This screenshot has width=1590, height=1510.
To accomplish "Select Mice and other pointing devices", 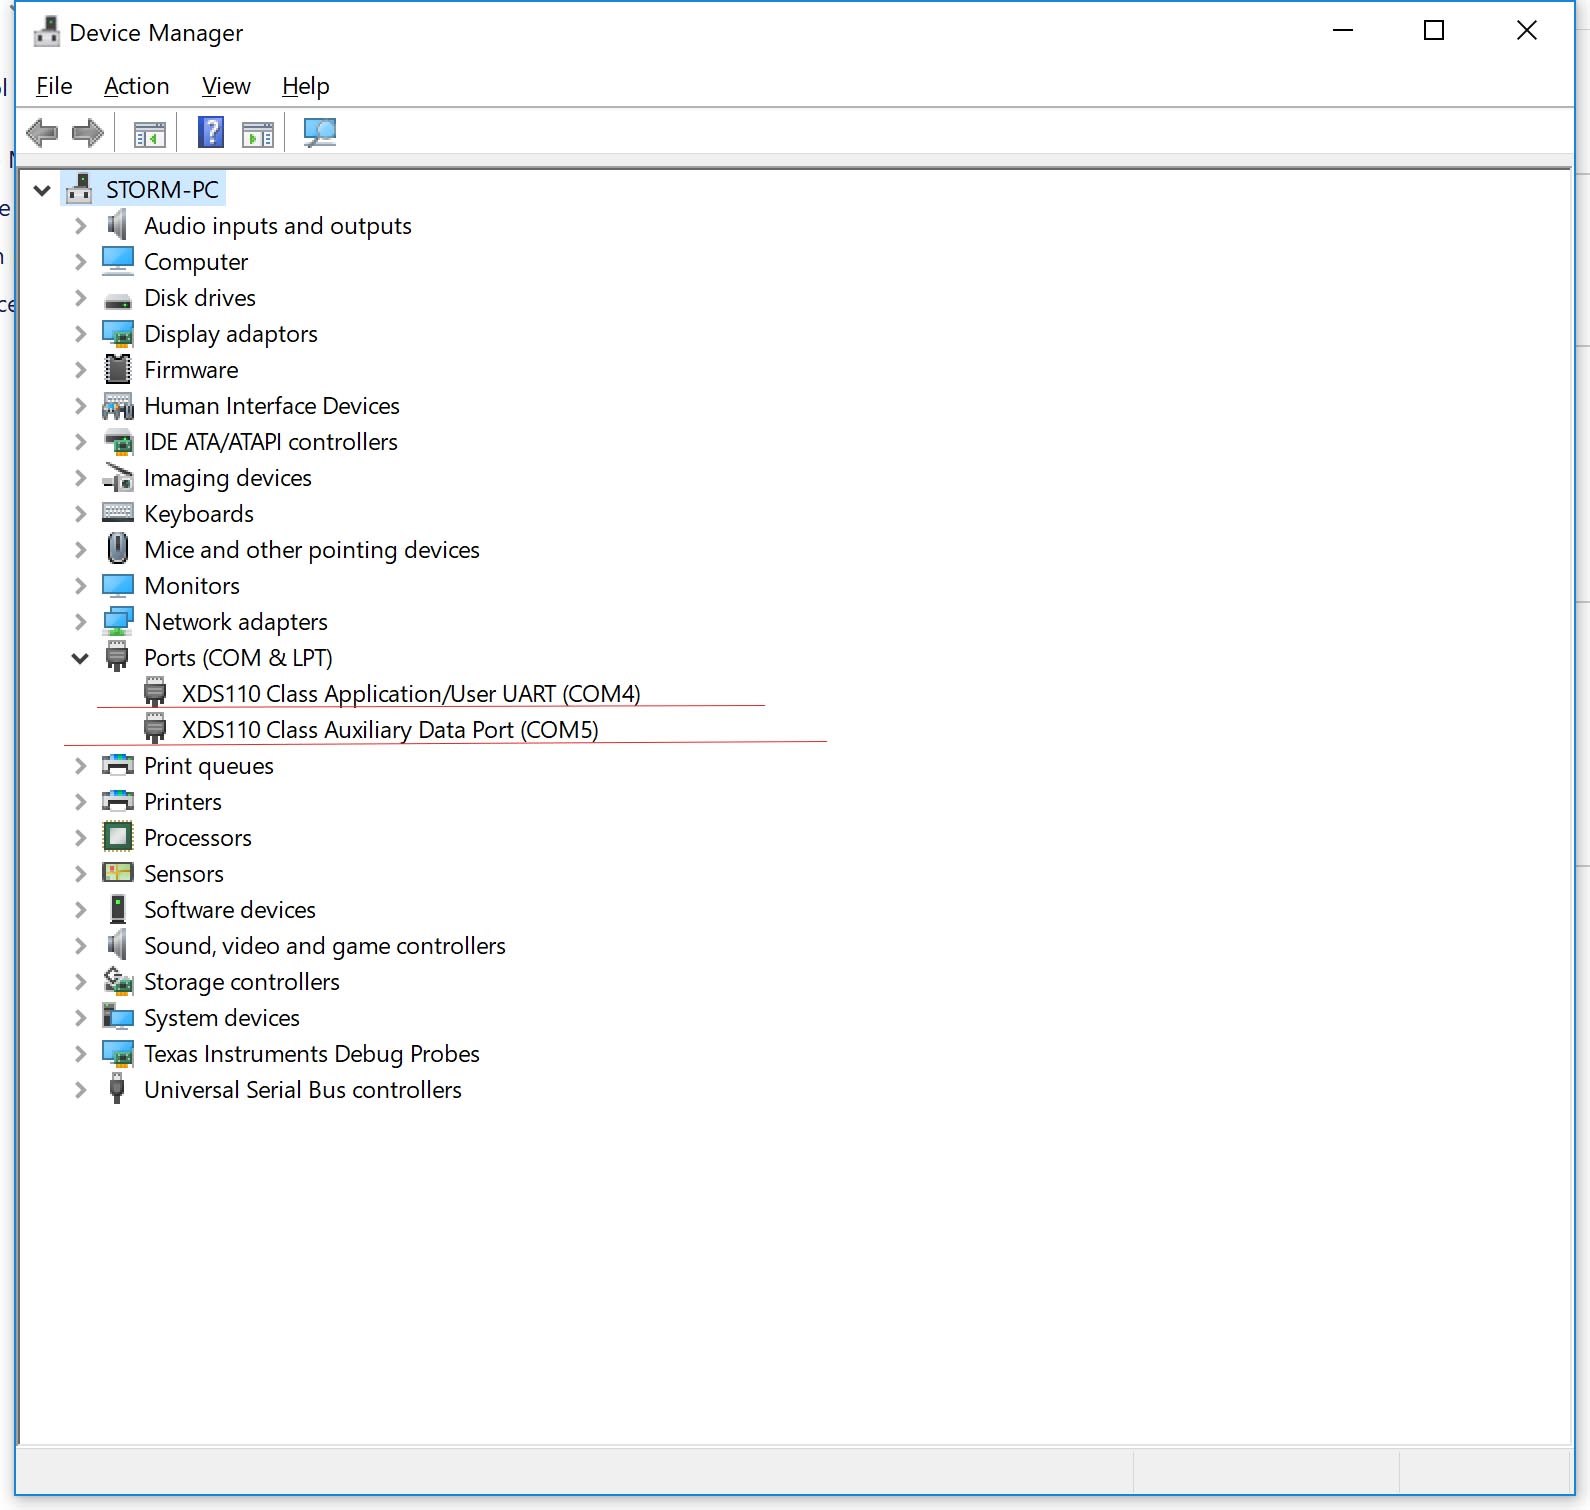I will 312,550.
